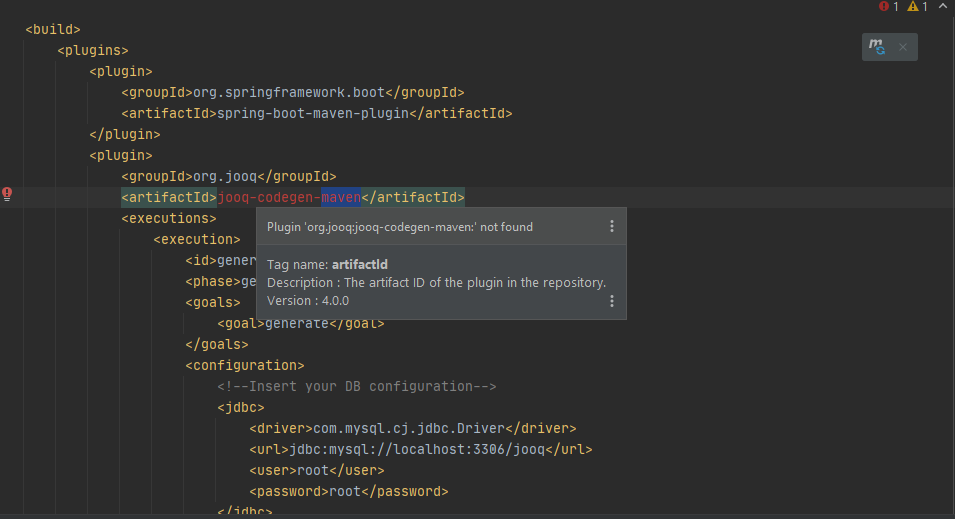Click the <phase> tag line

[220, 281]
